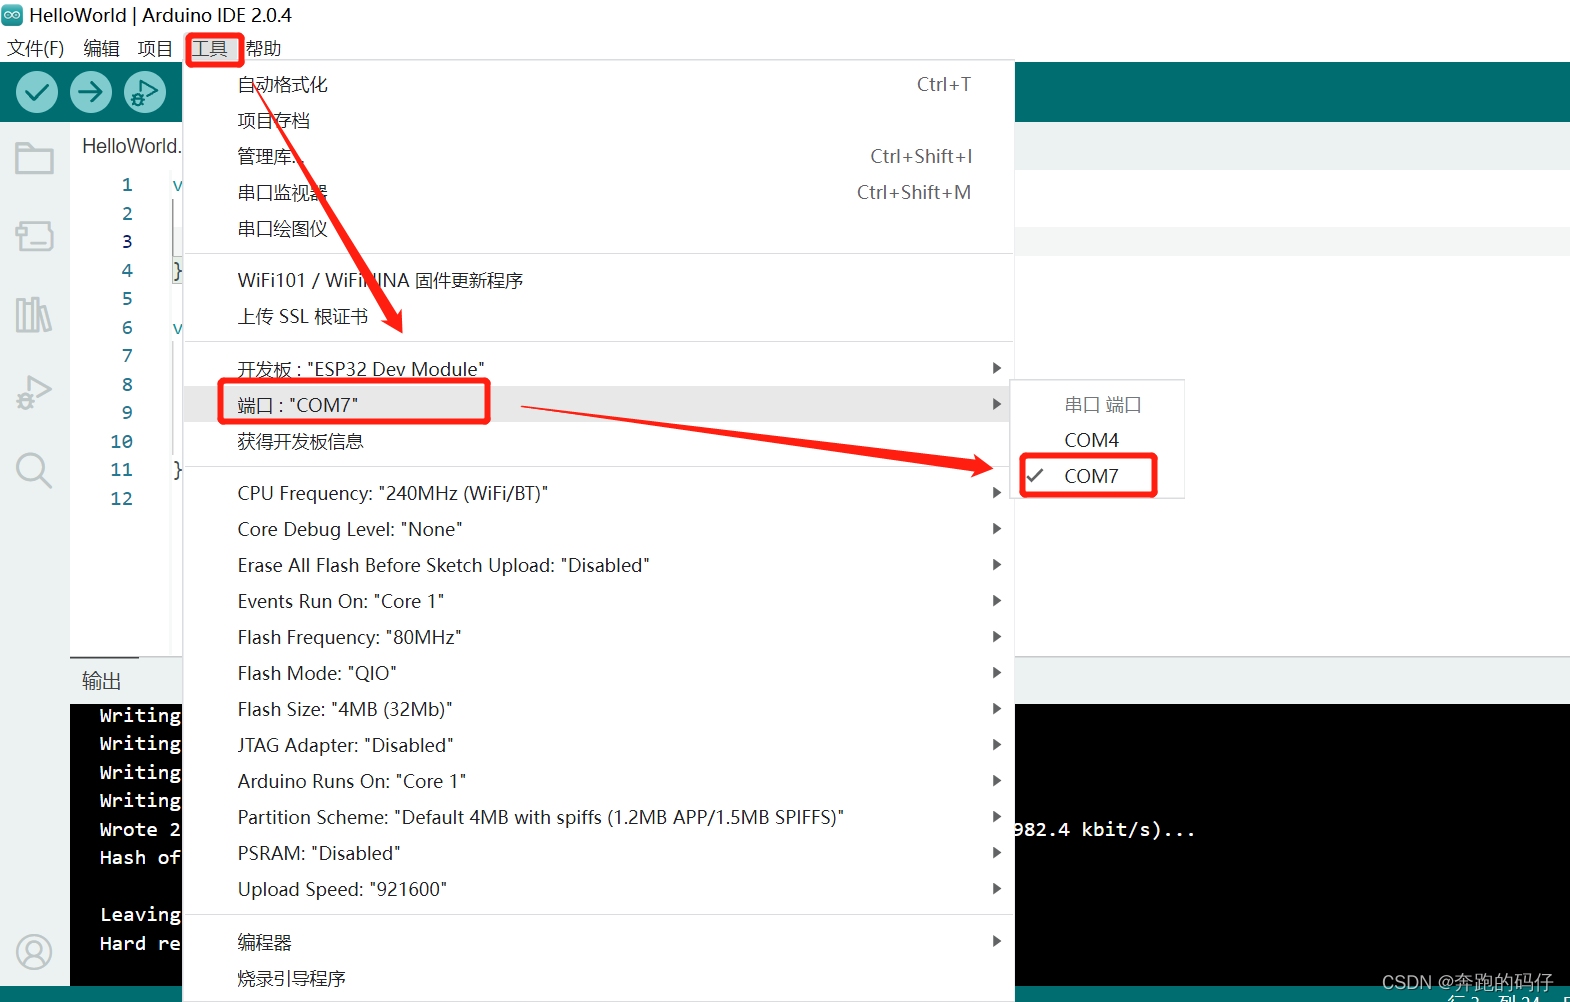This screenshot has height=1002, width=1570.
Task: Open 串口绘图仪 menu entry
Action: (598, 229)
